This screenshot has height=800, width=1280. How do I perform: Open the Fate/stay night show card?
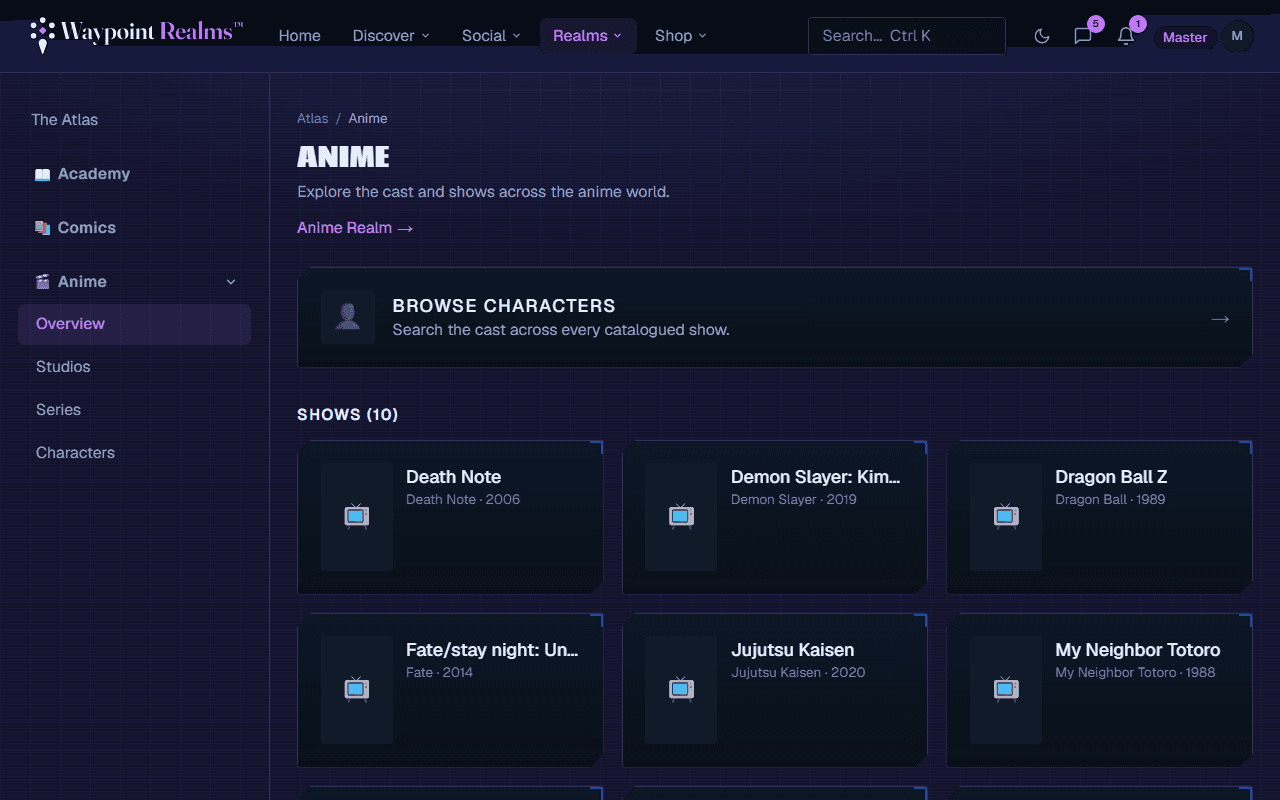point(450,690)
